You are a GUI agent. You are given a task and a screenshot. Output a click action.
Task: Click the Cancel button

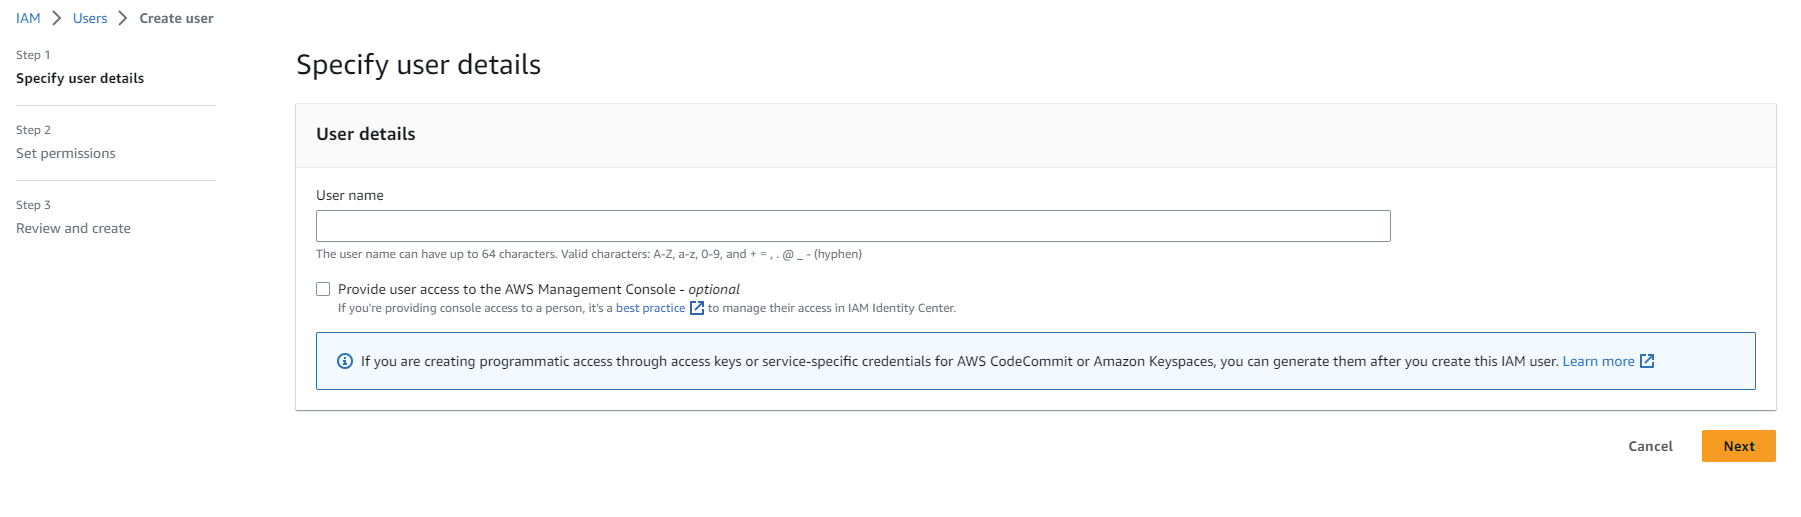tap(1650, 446)
